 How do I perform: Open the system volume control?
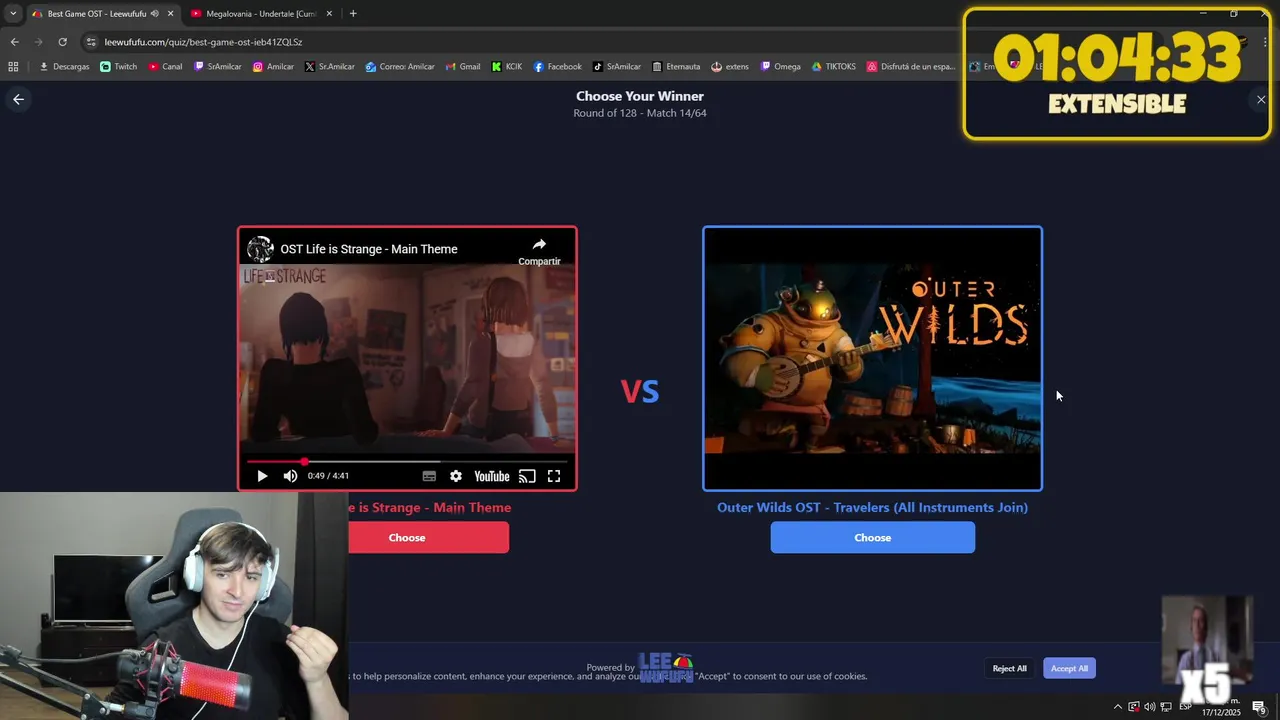point(1150,707)
